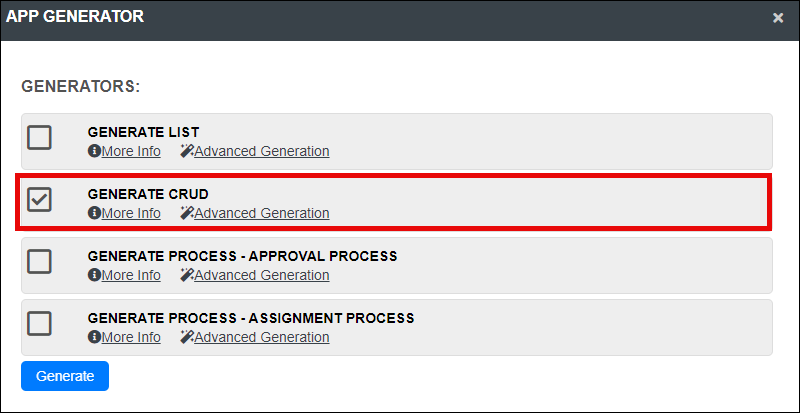Click the wand icon under Approval Process
Screen dimensions: 800x413
click(x=187, y=275)
